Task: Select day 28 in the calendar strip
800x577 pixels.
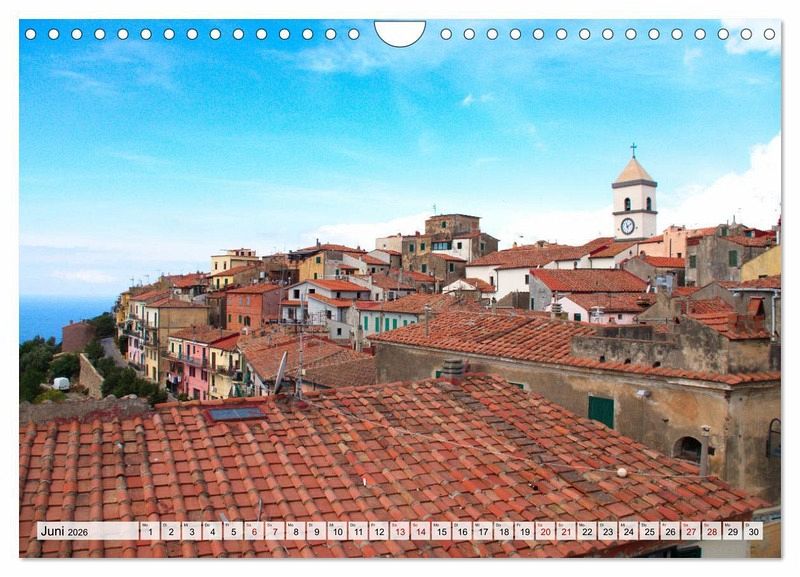Action: pyautogui.click(x=712, y=531)
